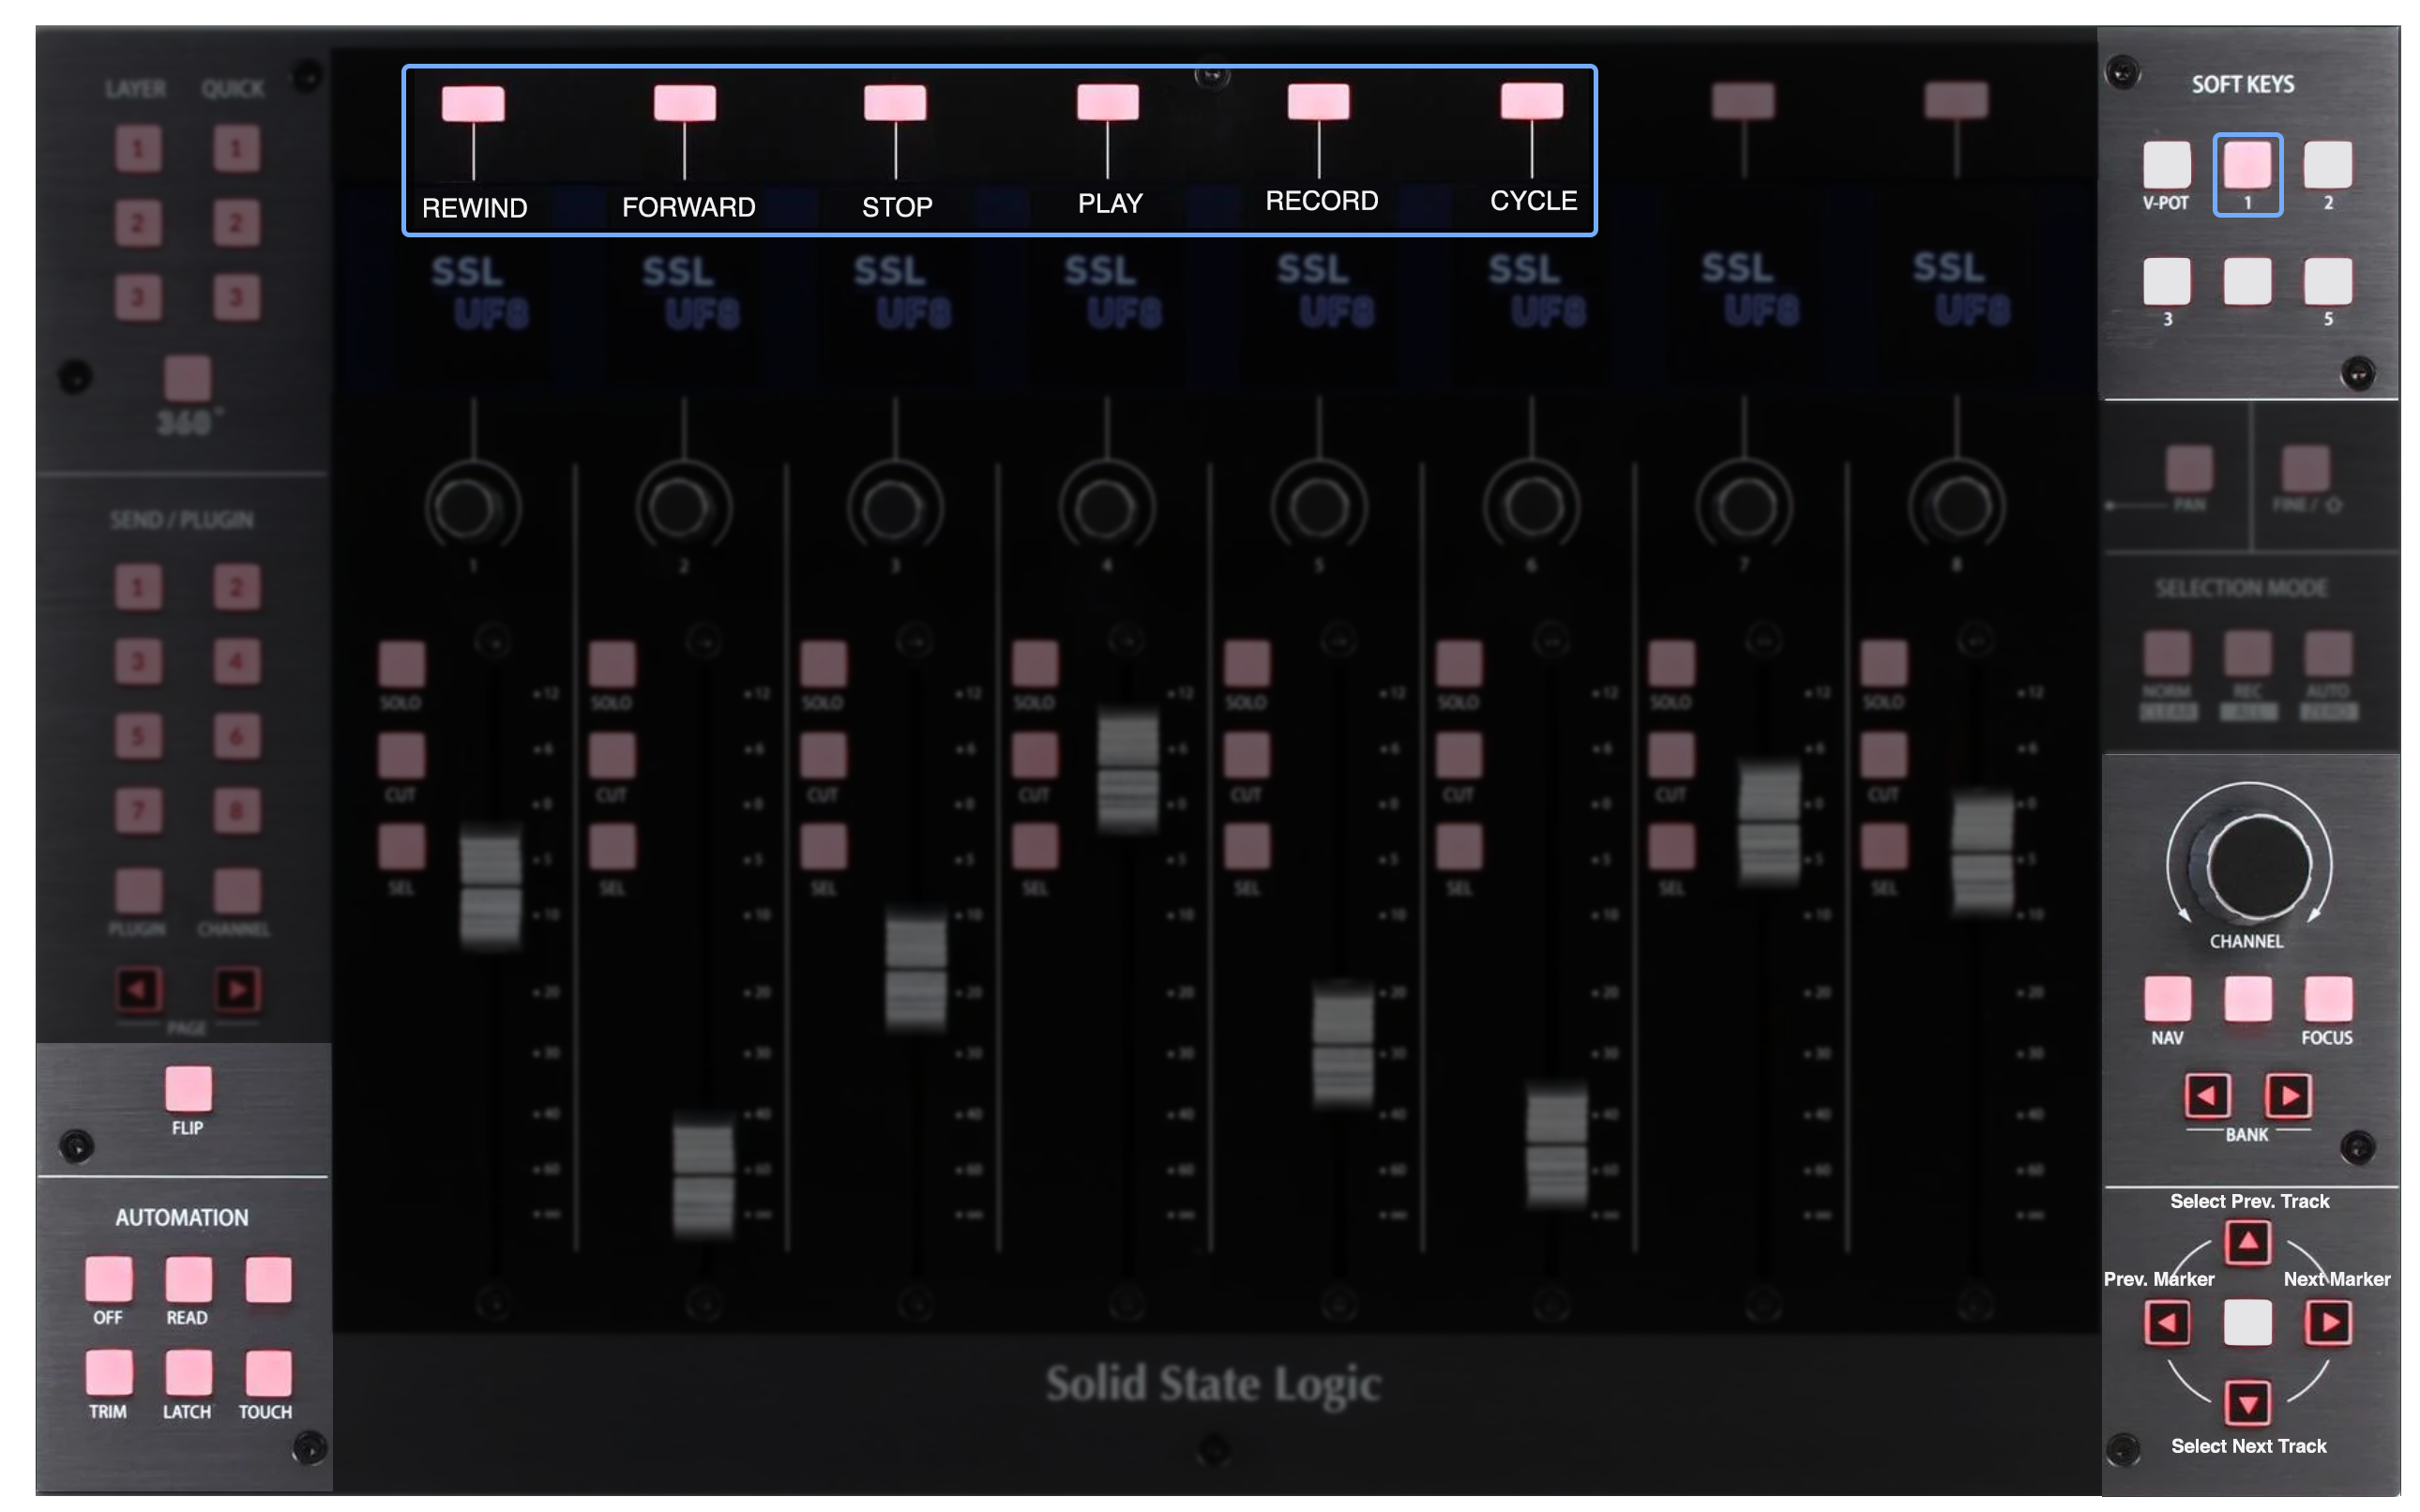The image size is (2420, 1512).
Task: Toggle the FOCUS button
Action: click(2327, 999)
